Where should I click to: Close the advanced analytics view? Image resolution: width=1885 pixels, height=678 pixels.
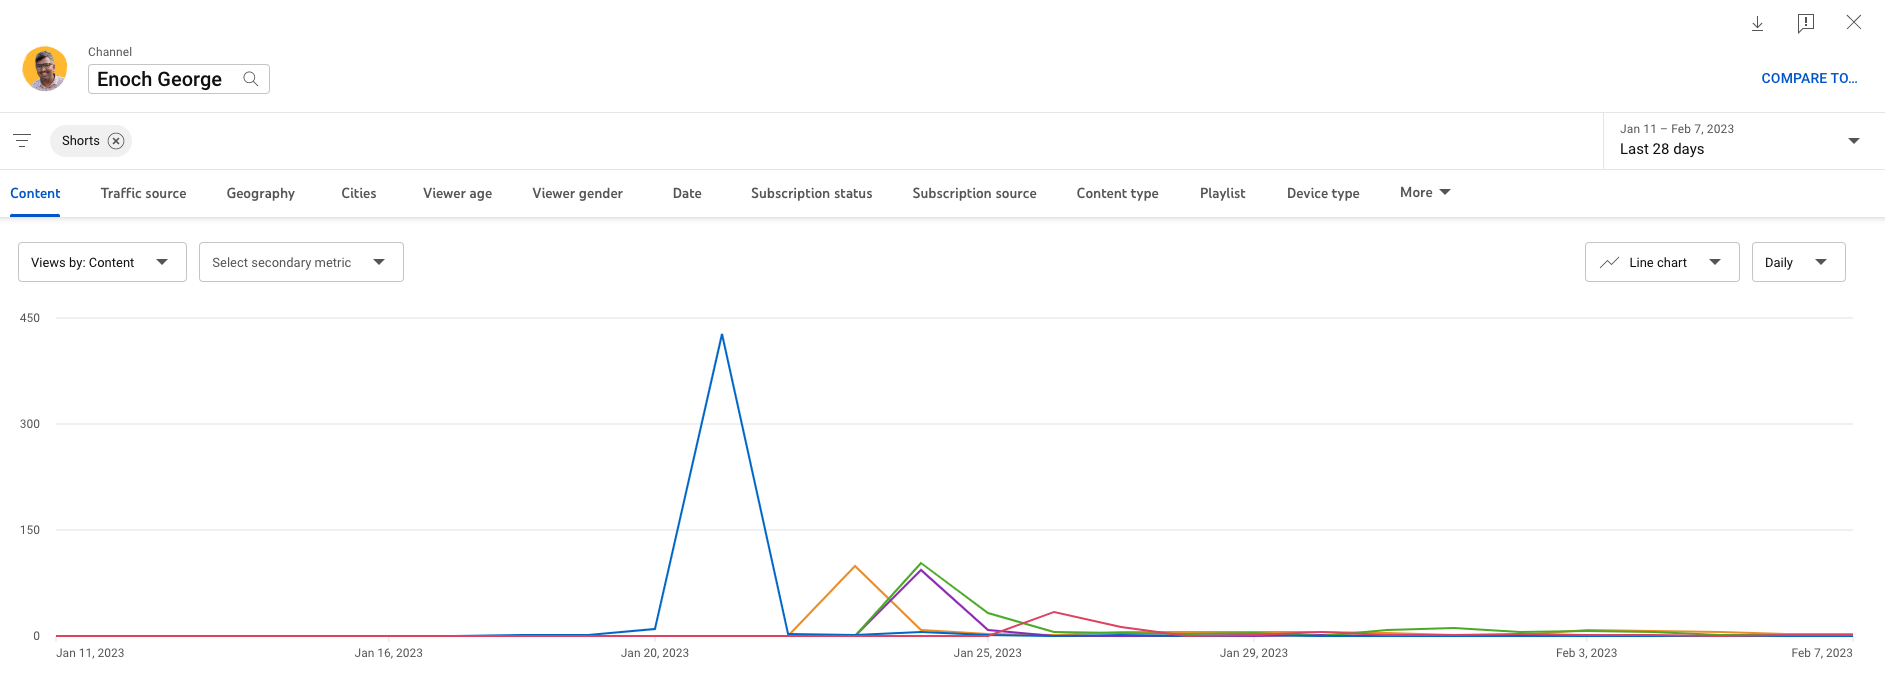coord(1853,22)
